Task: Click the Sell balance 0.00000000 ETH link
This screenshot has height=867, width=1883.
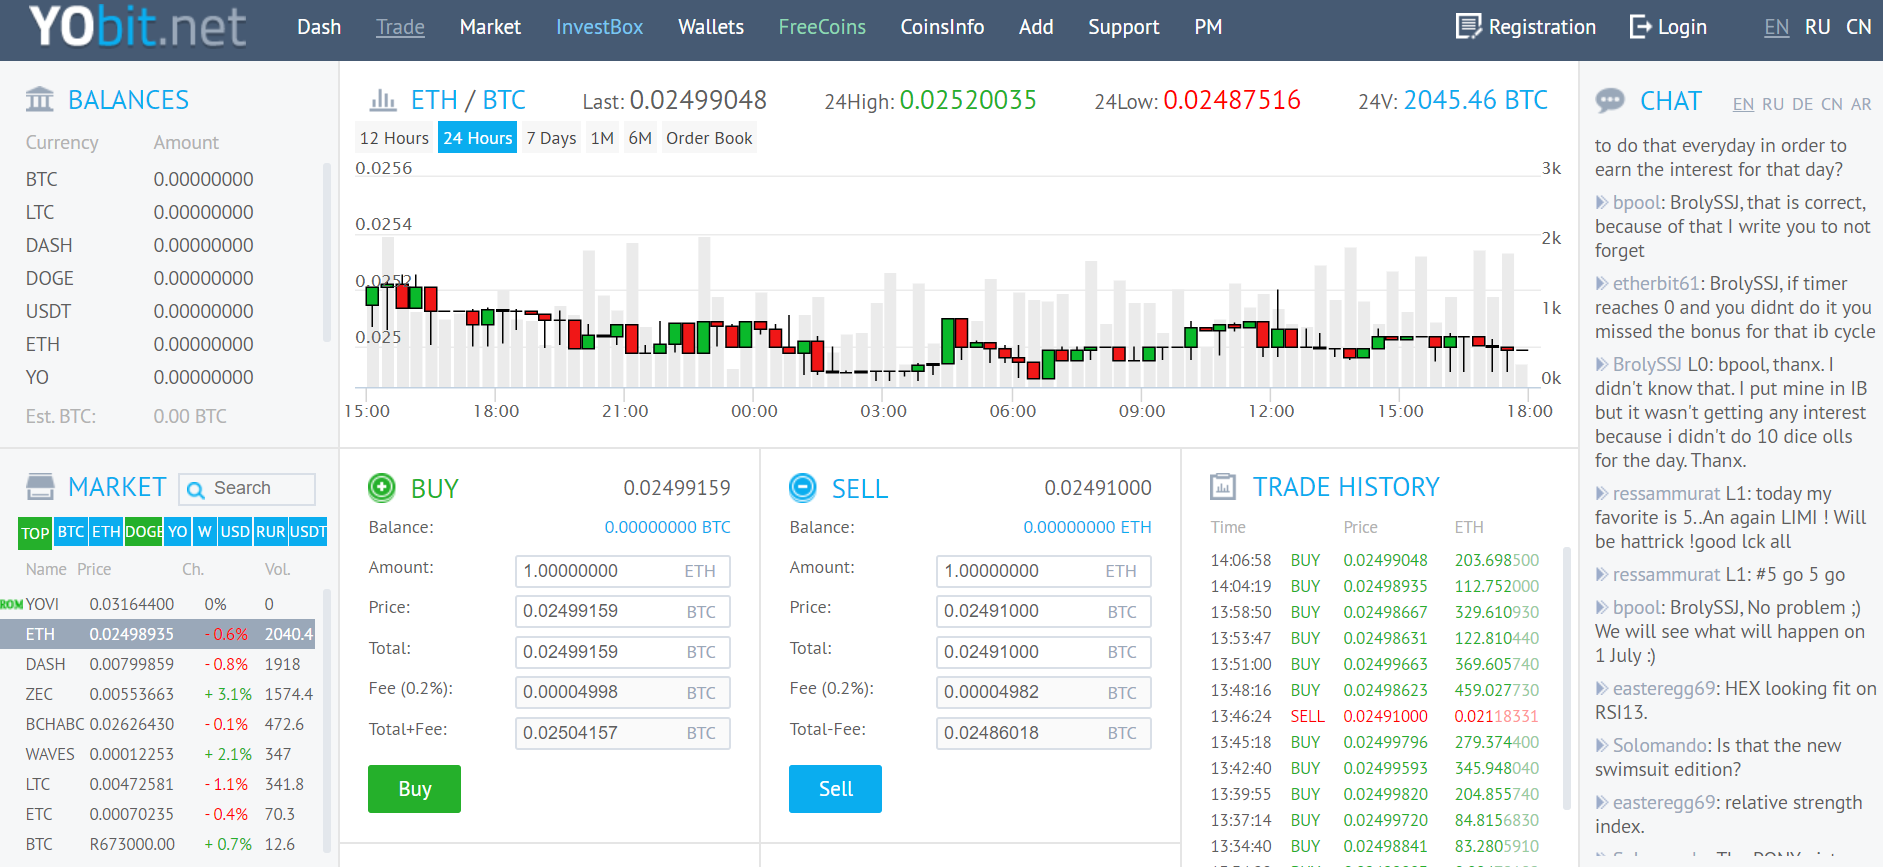Action: click(1087, 527)
